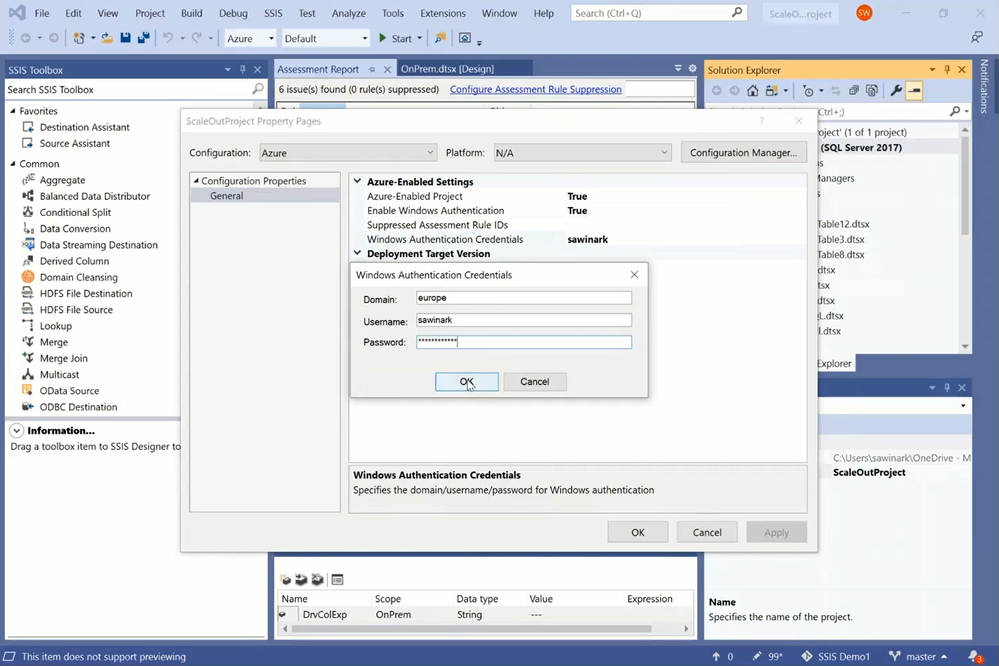The width and height of the screenshot is (999, 666).
Task: Click the Password input field
Action: 524,342
